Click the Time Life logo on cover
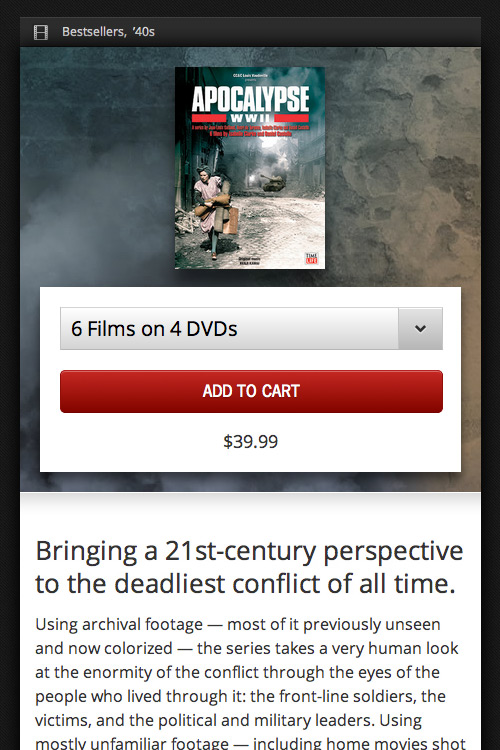 [311, 258]
